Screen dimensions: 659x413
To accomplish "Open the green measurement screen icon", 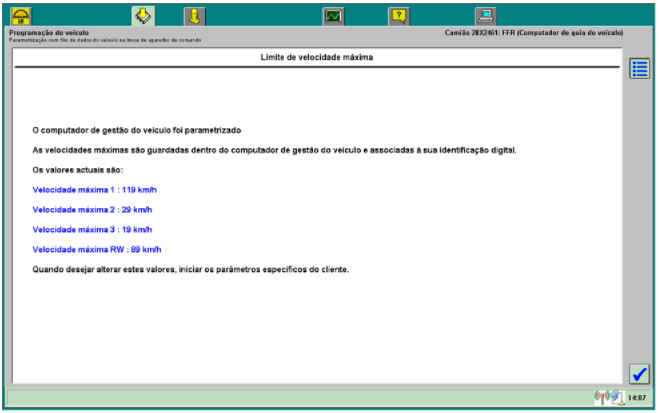I will click(x=333, y=14).
